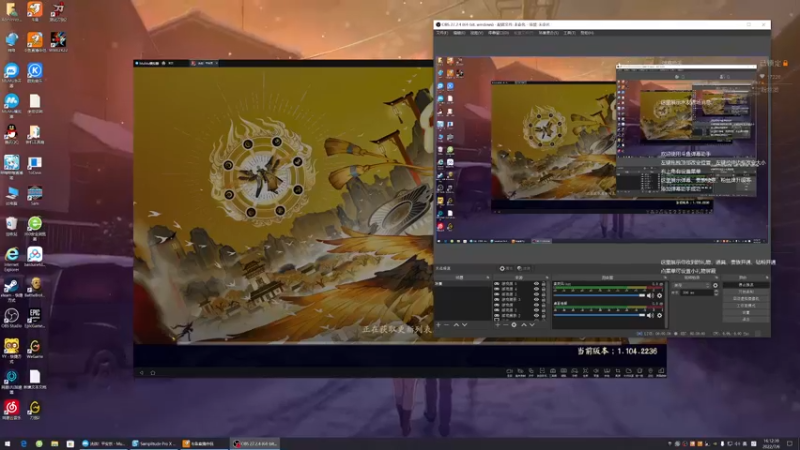This screenshot has width=800, height=450.
Task: Click Exit button in OBS Controls
Action: (746, 319)
